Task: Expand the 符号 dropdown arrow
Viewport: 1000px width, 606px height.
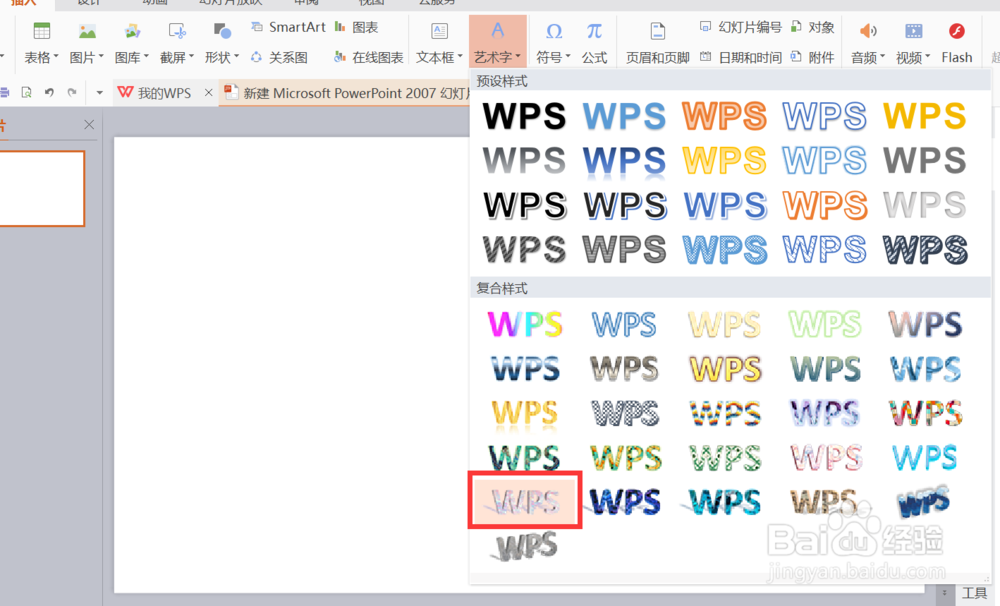Action: 568,57
